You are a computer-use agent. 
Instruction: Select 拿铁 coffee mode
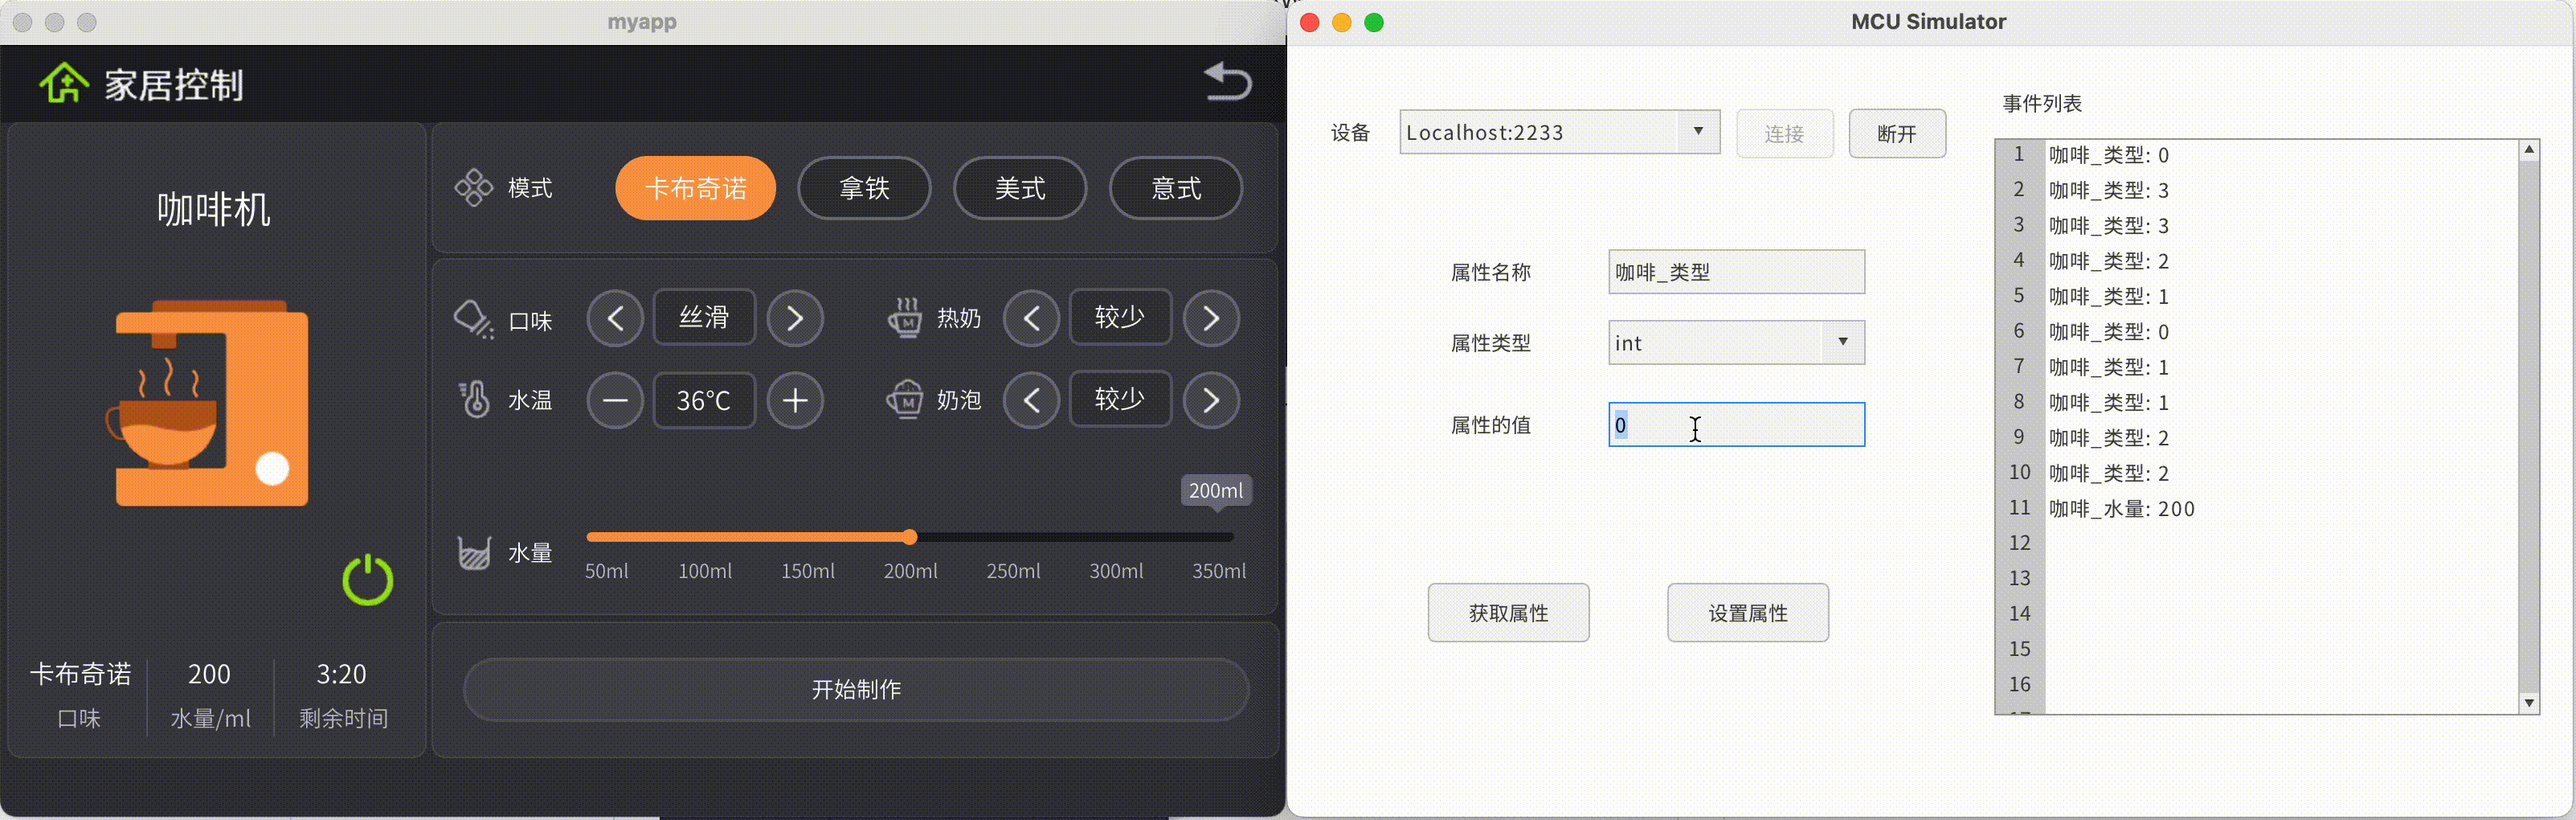[x=864, y=188]
